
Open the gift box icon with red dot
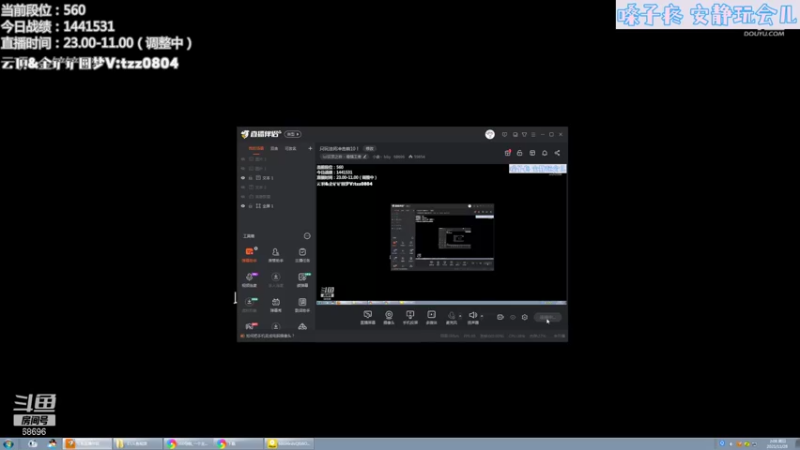508,153
